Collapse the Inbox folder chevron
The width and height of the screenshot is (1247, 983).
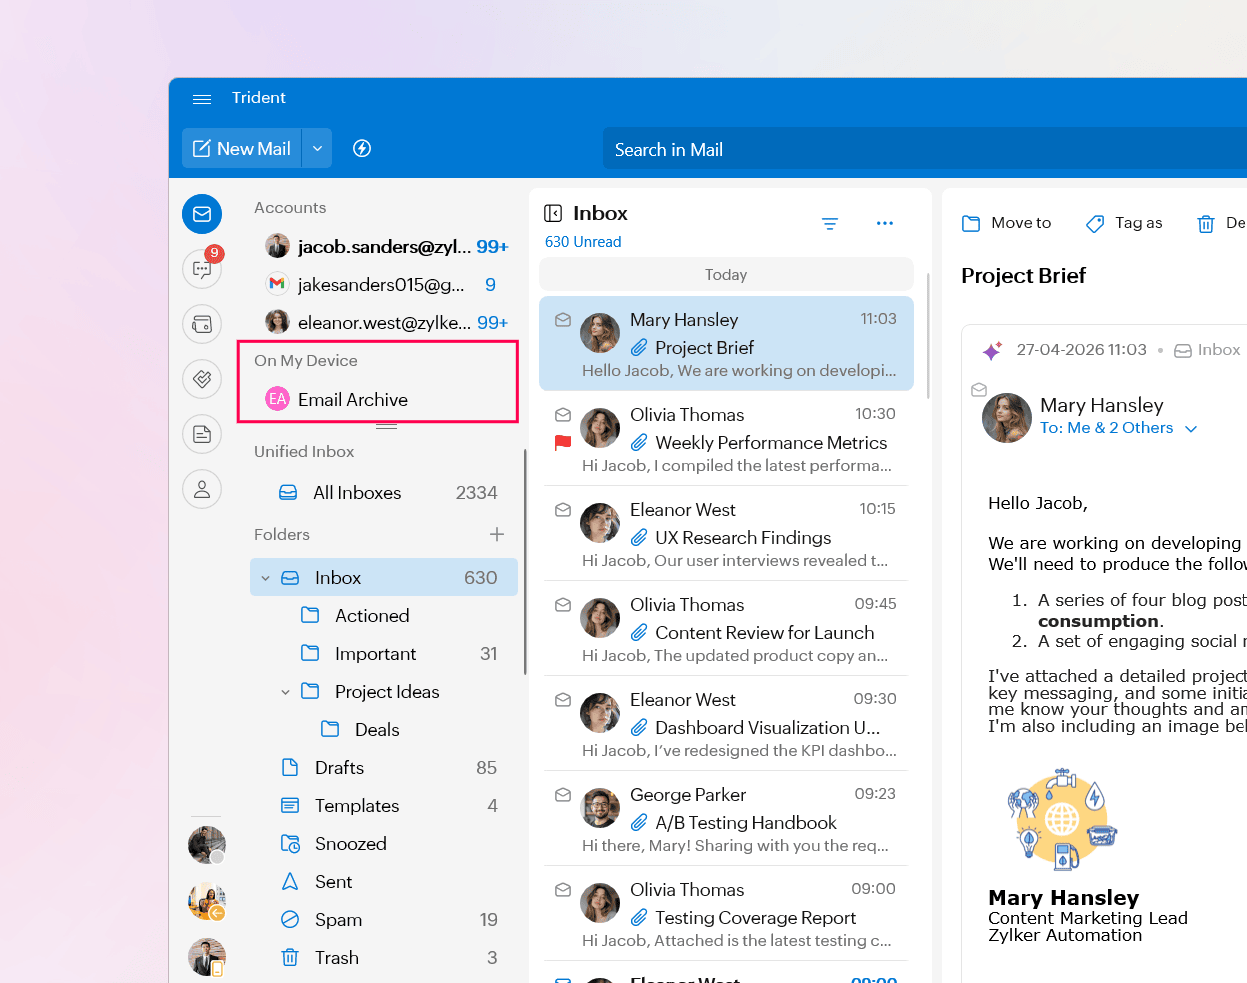point(265,578)
